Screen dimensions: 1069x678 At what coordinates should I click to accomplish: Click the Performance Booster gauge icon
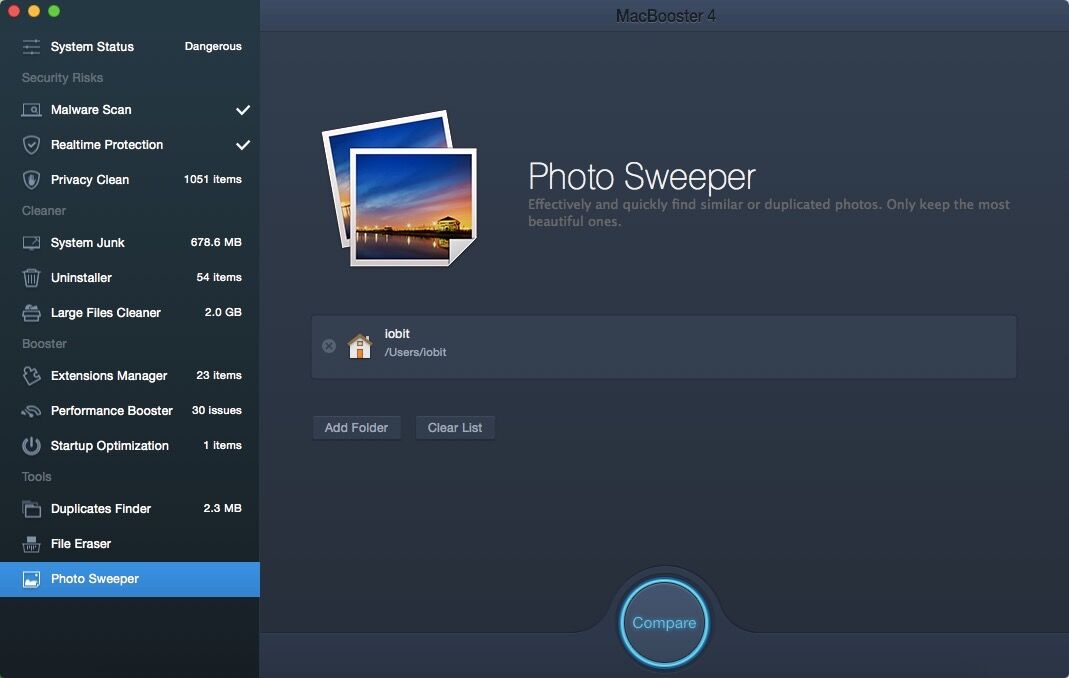pyautogui.click(x=31, y=411)
